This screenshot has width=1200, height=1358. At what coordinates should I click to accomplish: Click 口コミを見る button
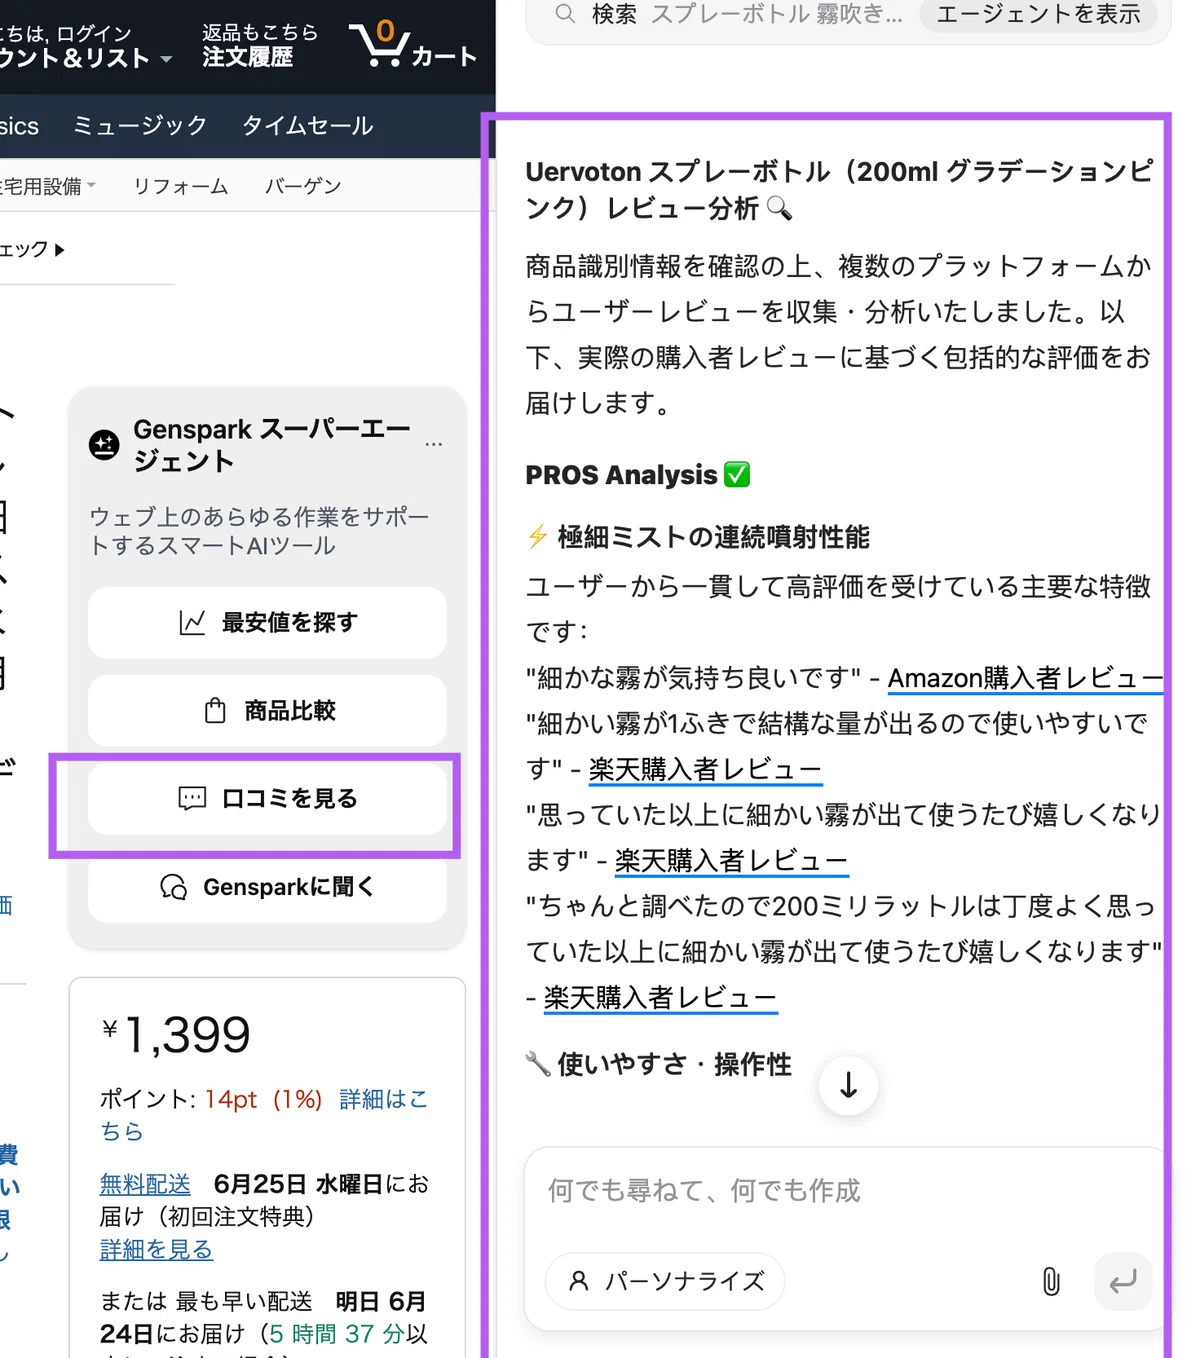[x=267, y=798]
